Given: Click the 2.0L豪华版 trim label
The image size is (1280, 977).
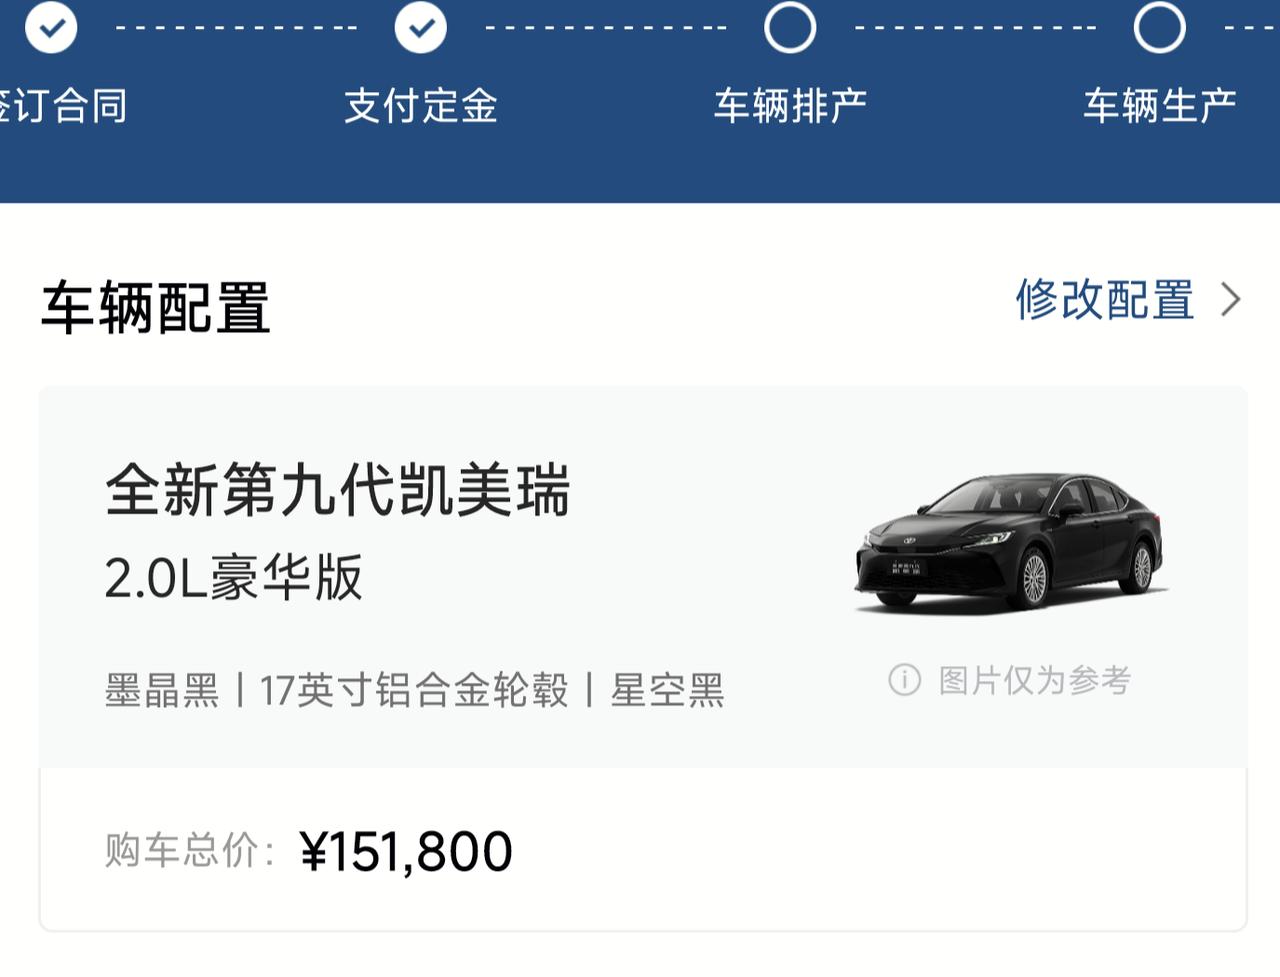Looking at the screenshot, I should pos(234,578).
